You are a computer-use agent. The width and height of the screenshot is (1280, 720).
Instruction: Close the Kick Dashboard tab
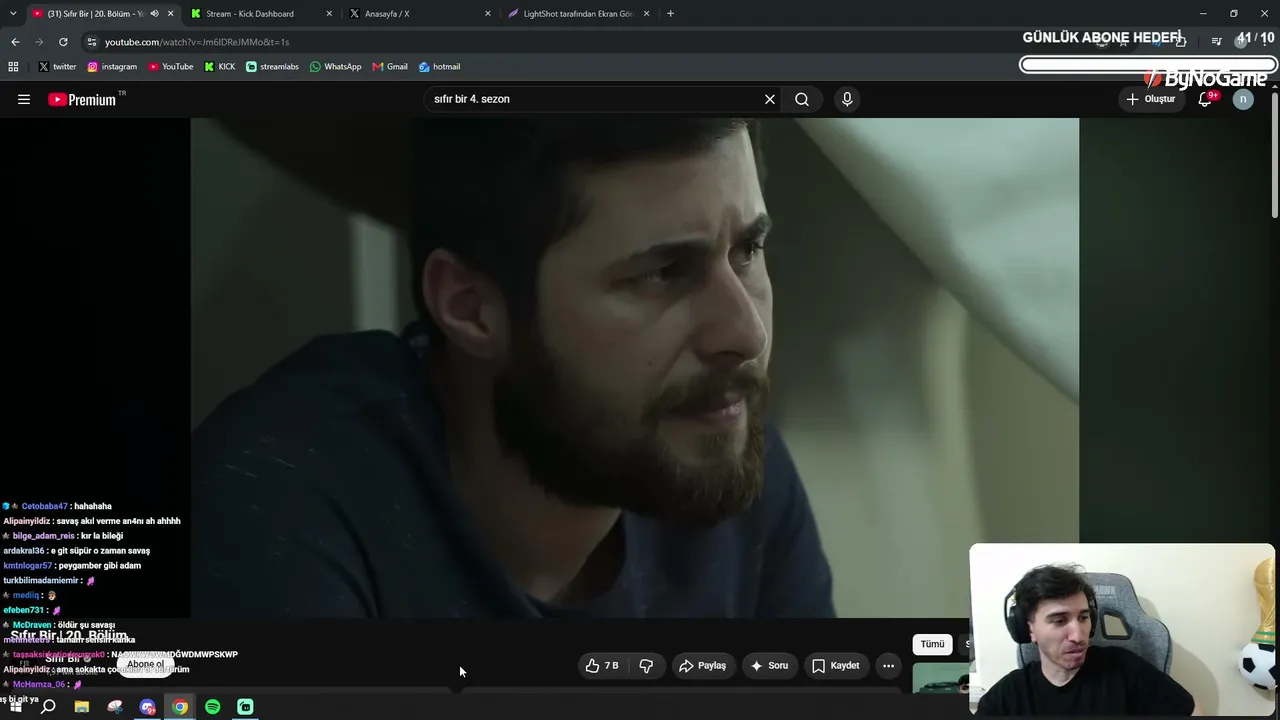329,14
